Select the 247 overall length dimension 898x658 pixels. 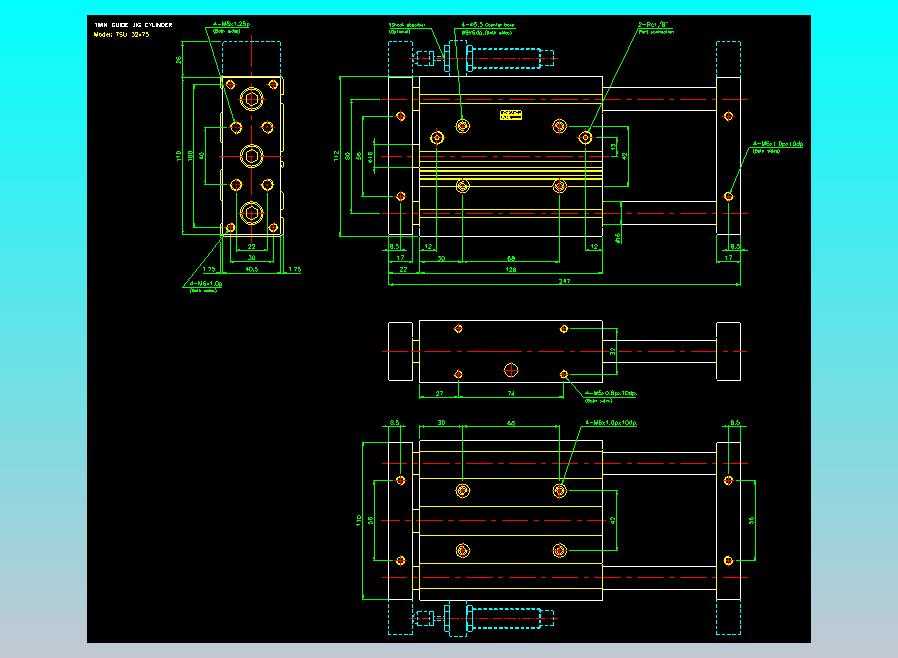tap(563, 281)
